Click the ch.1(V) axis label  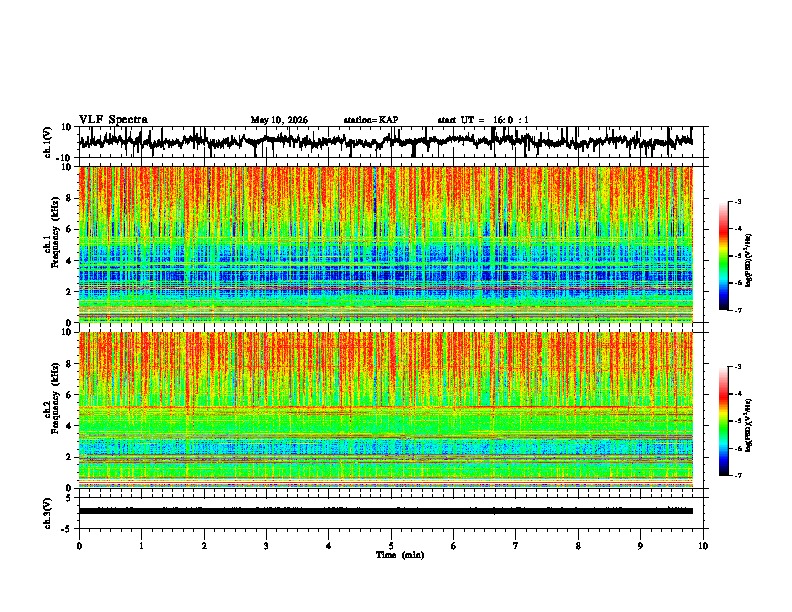48,142
